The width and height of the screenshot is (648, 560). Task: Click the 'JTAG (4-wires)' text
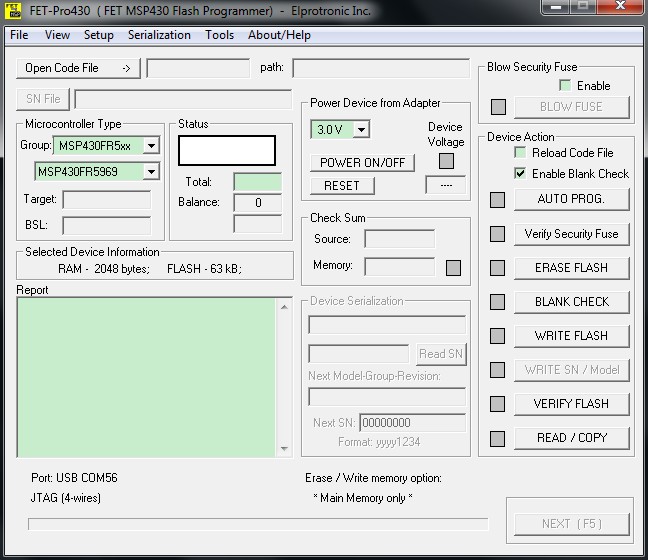(x=66, y=498)
